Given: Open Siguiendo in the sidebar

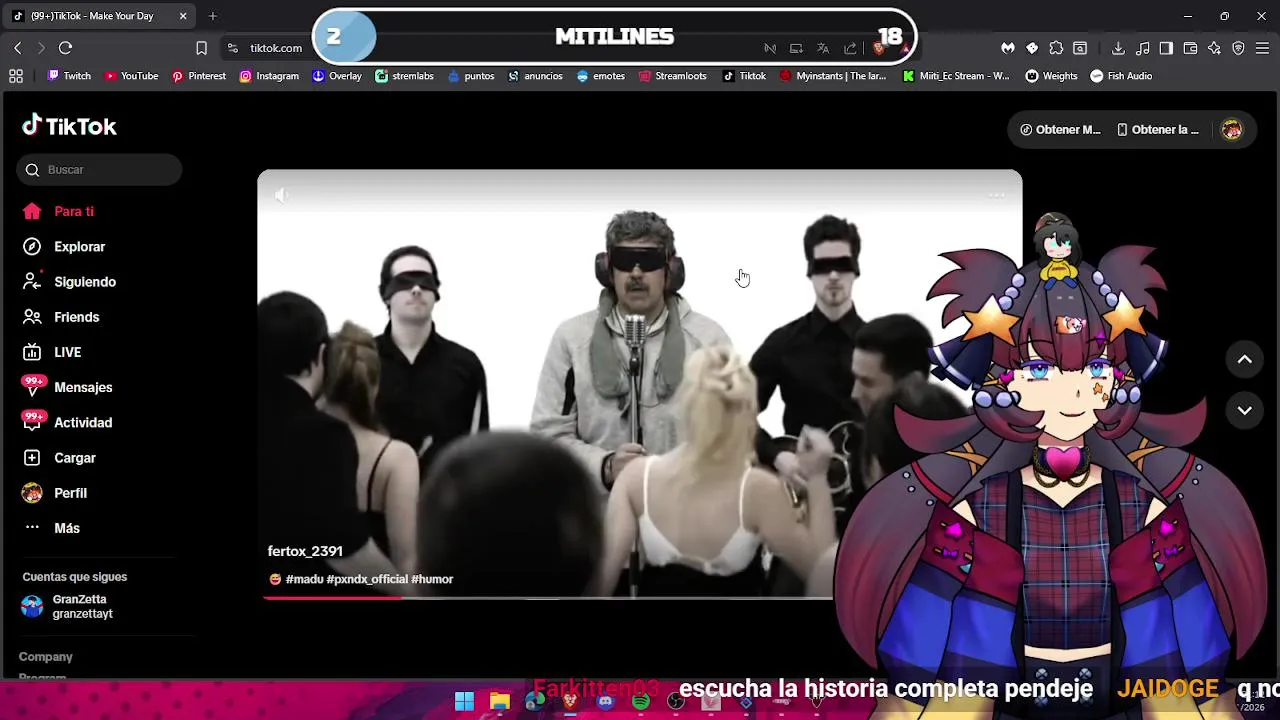Looking at the screenshot, I should coord(69,282).
